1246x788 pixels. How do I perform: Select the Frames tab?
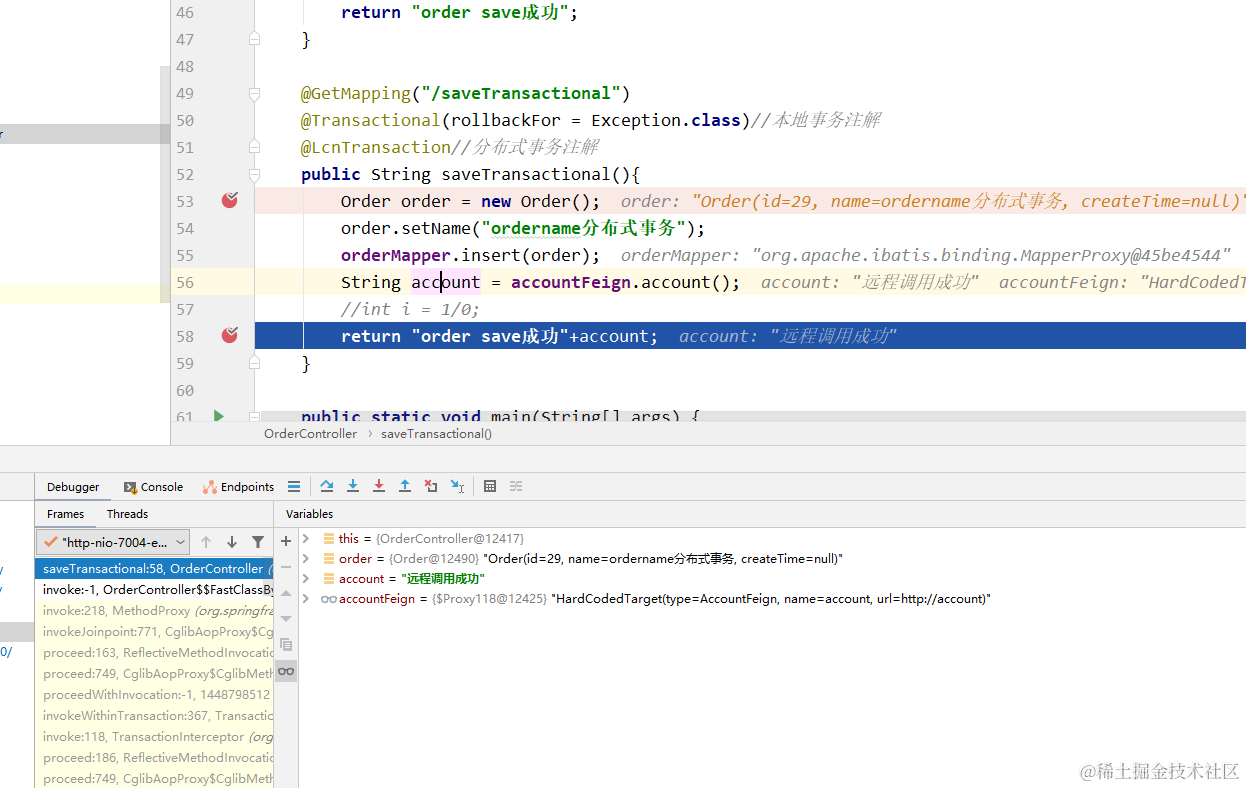(66, 514)
